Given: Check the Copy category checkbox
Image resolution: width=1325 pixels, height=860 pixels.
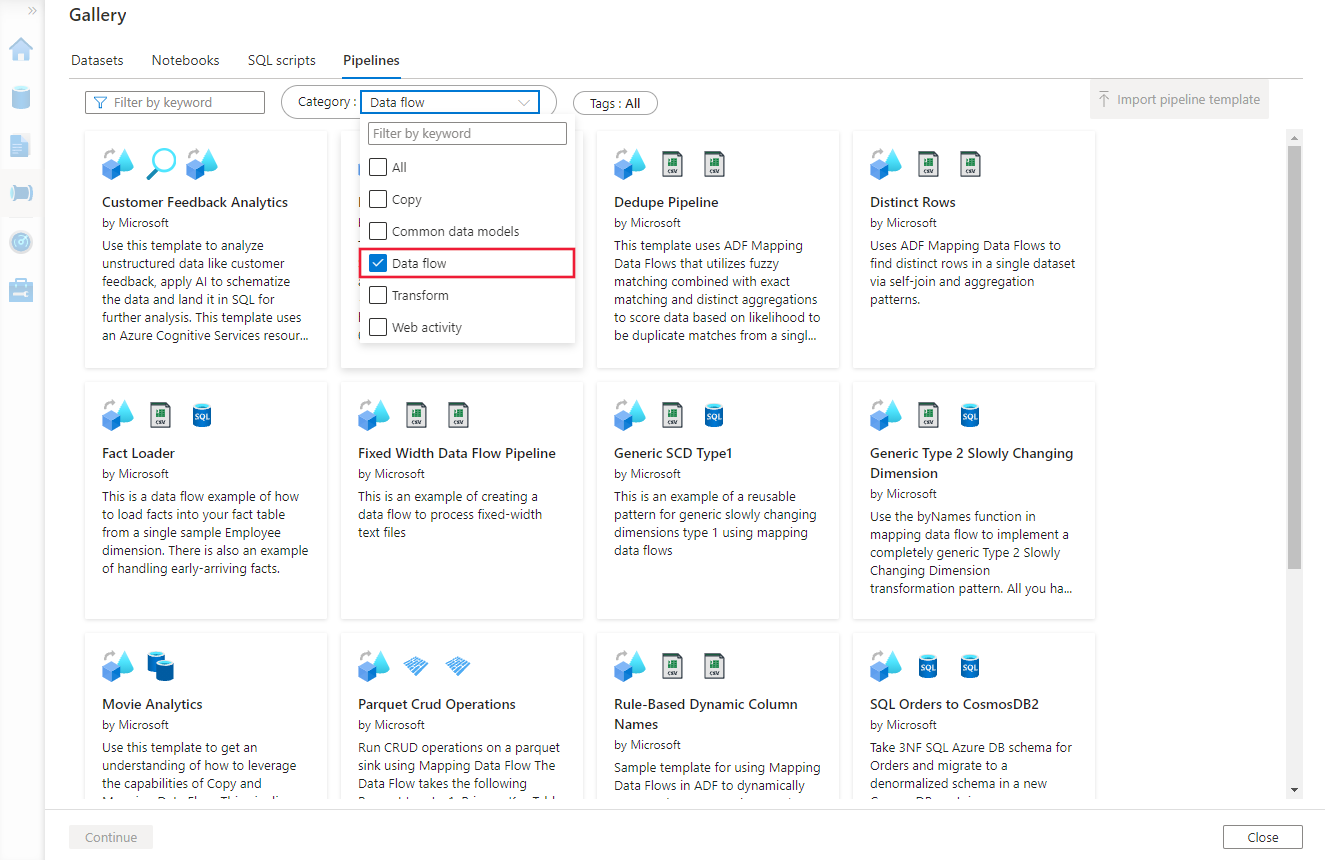Looking at the screenshot, I should click(378, 198).
